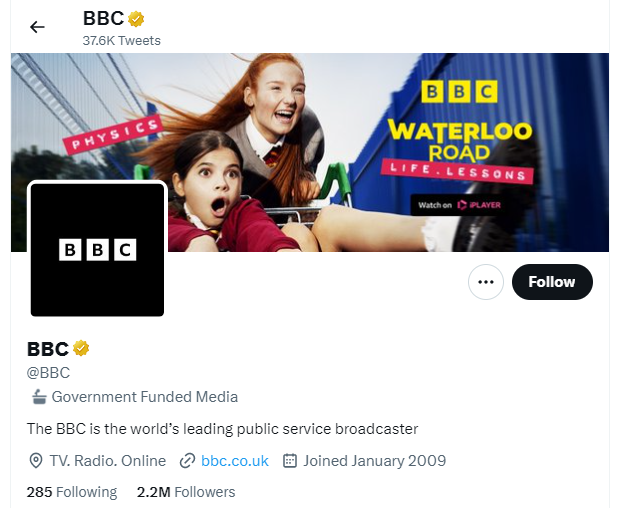Open the BBC profile picture
Image resolution: width=623 pixels, height=508 pixels.
[x=97, y=249]
